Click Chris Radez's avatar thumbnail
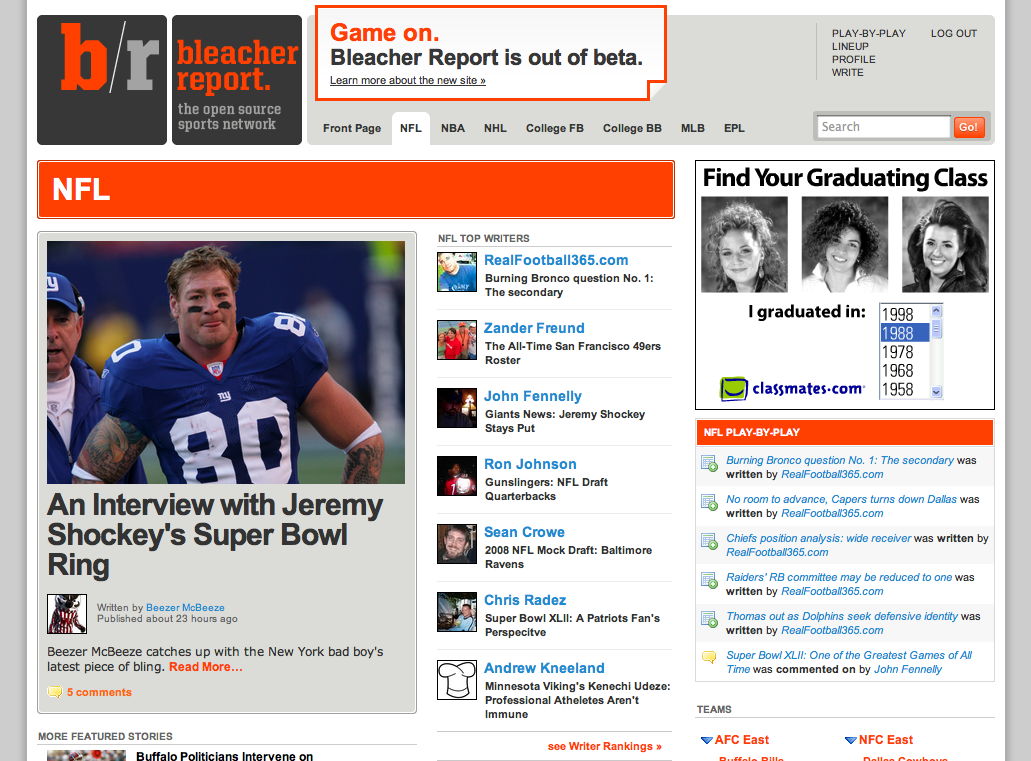This screenshot has height=761, width=1031. [x=457, y=612]
